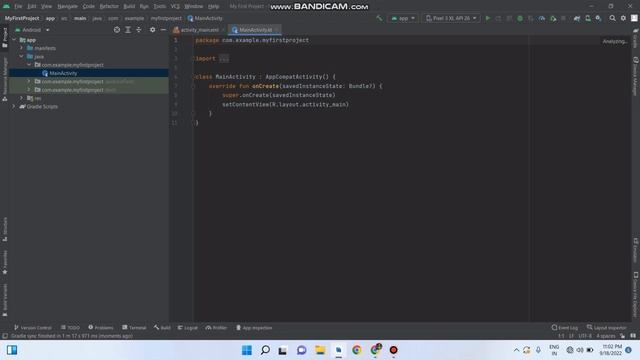Viewport: 640px width, 360px height.
Task: Click the MainActivity breadcrumb item
Action: pos(205,18)
